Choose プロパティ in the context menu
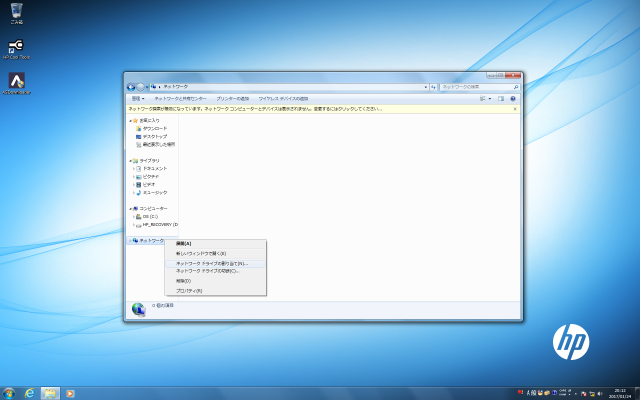640x400 pixels. pos(189,290)
